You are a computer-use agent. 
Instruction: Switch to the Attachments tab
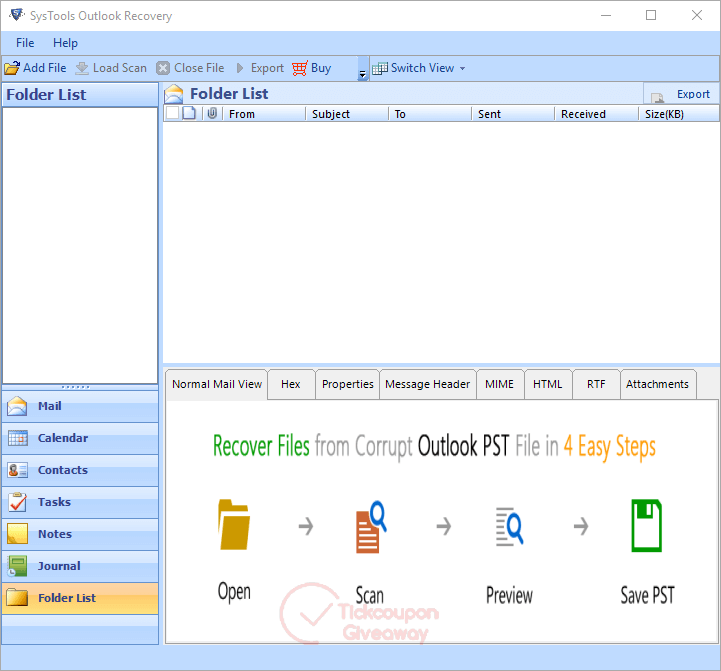click(x=658, y=384)
